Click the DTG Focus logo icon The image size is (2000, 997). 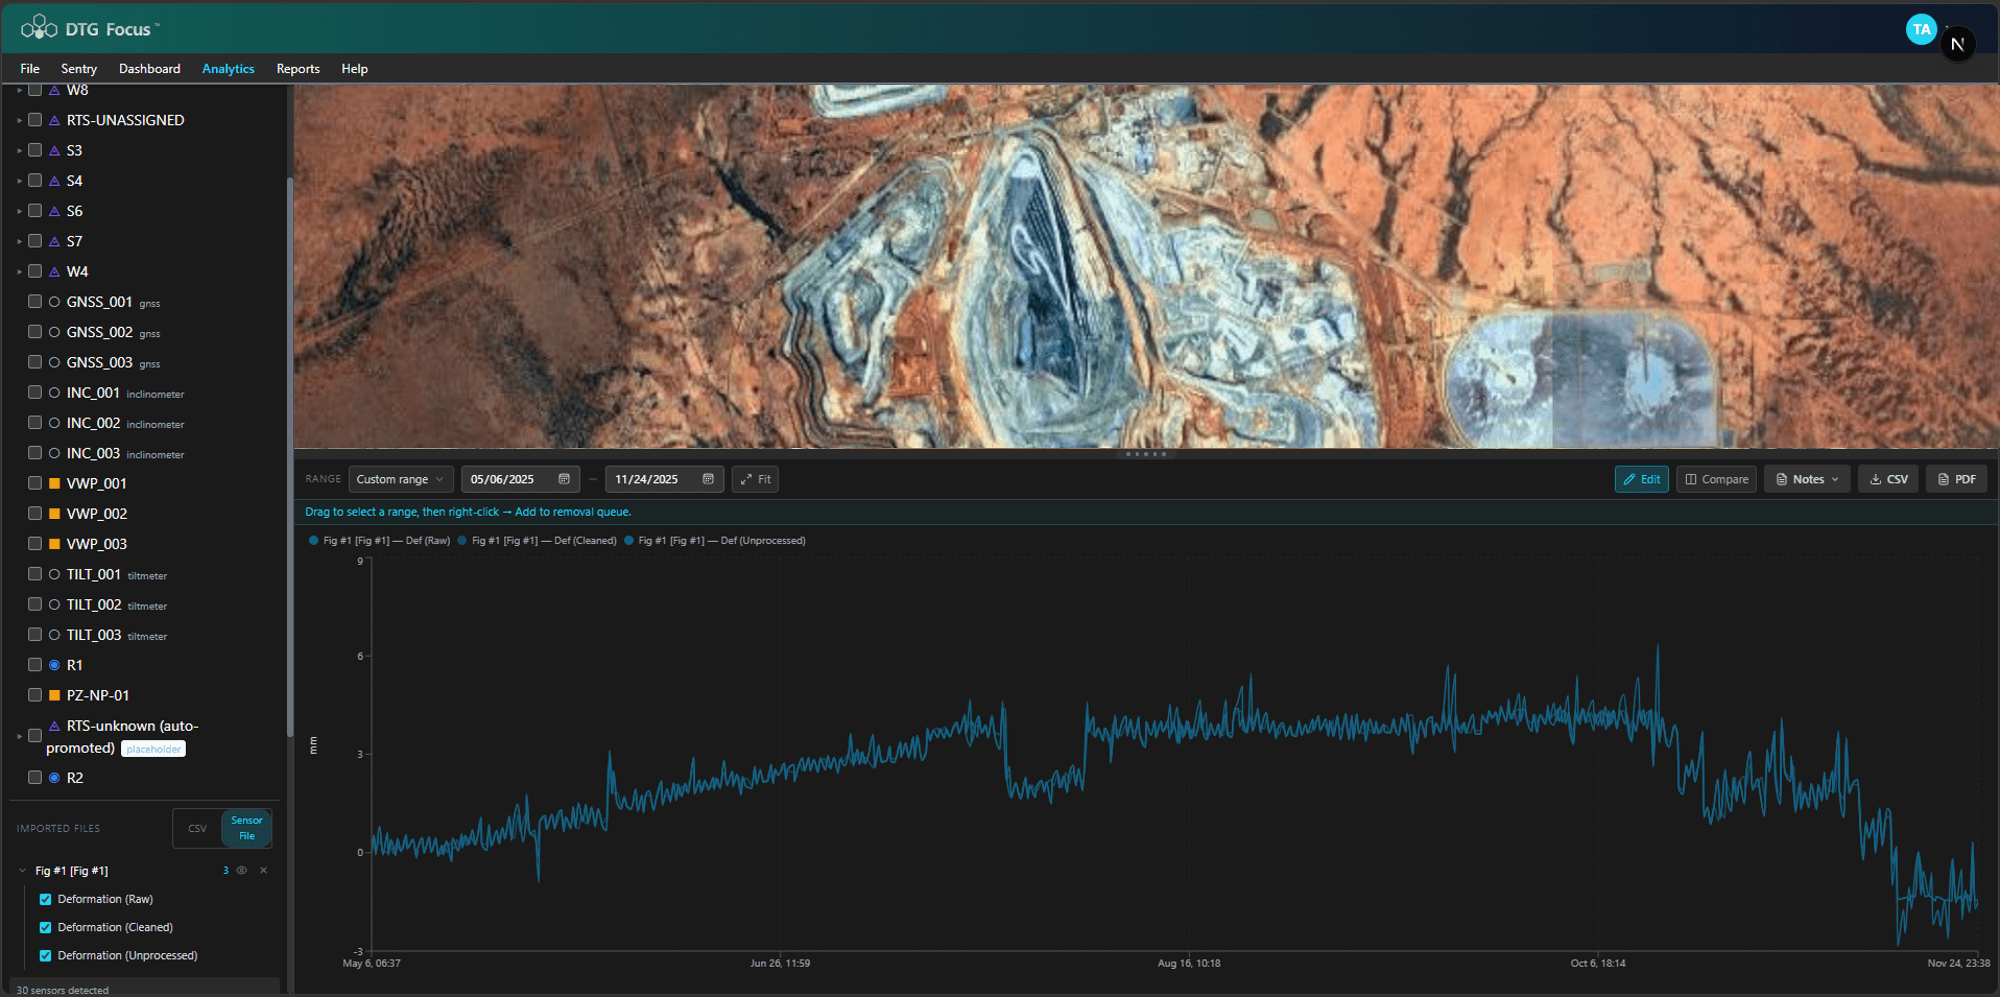pyautogui.click(x=39, y=27)
